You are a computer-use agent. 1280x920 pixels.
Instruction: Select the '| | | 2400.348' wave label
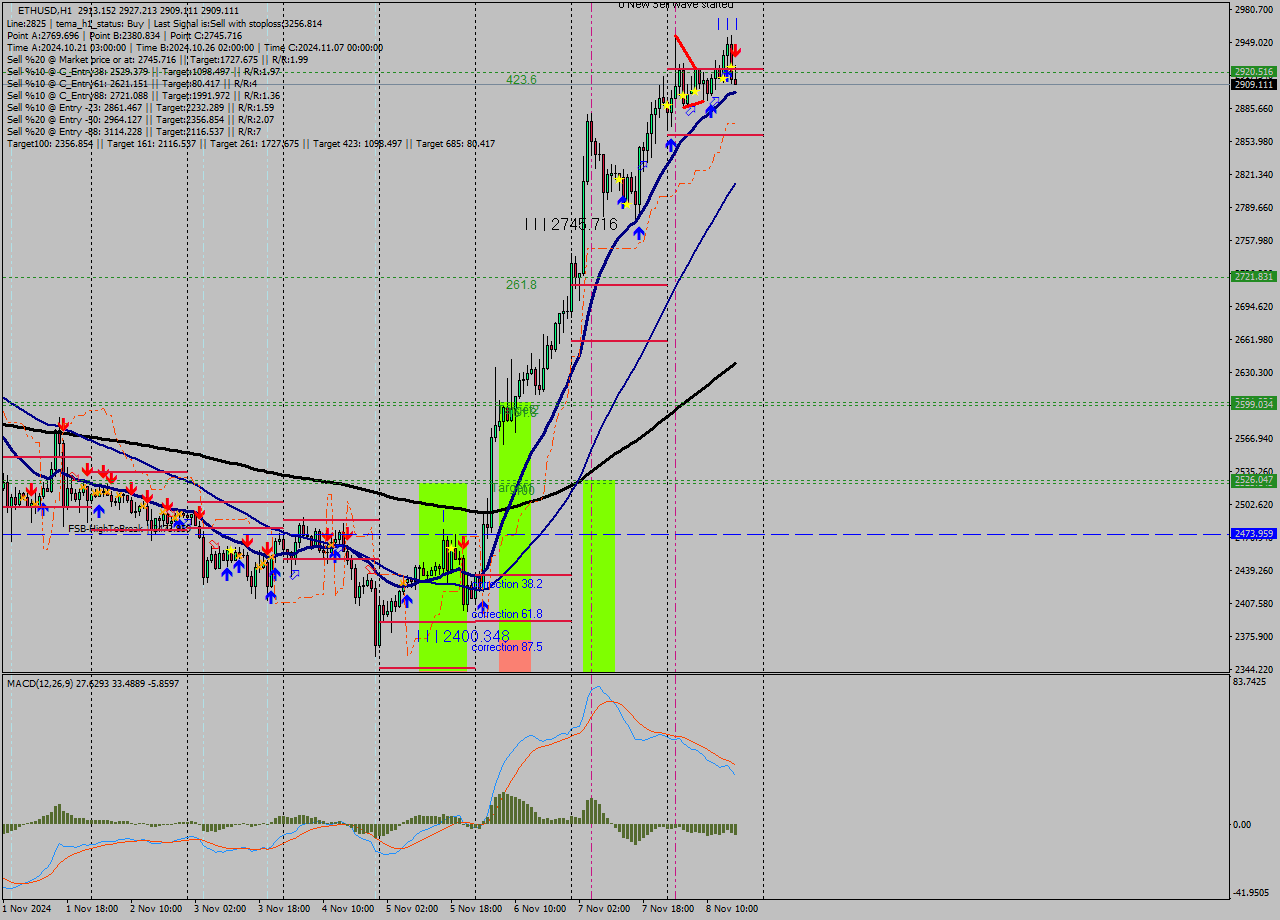click(x=463, y=636)
